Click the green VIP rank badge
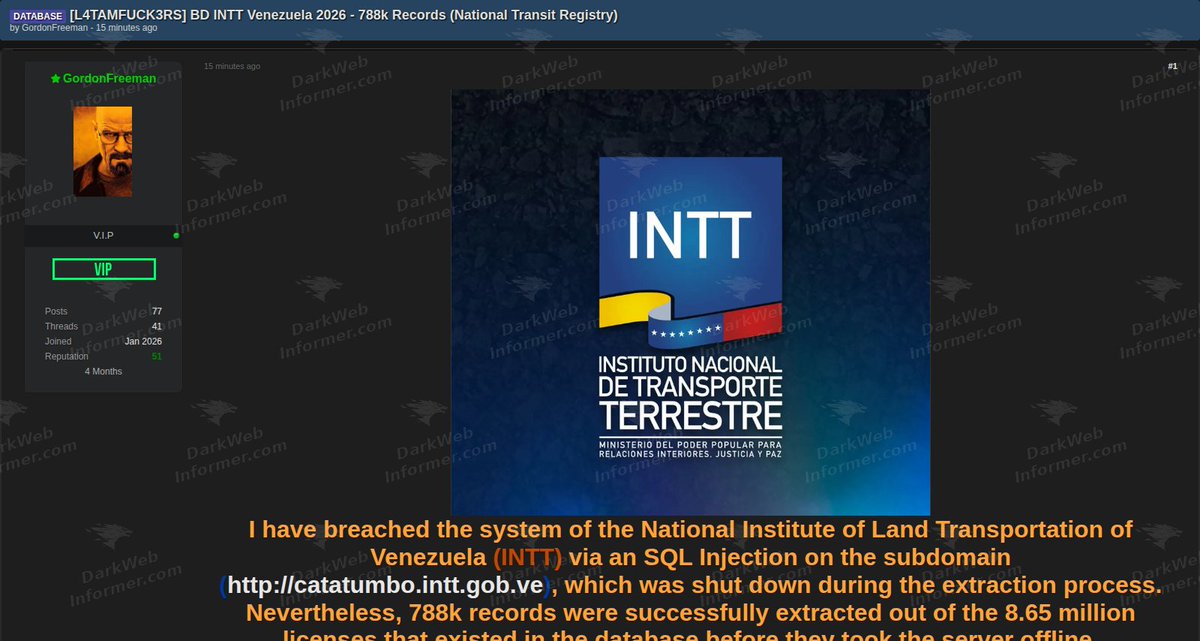The width and height of the screenshot is (1200, 641). coord(103,269)
